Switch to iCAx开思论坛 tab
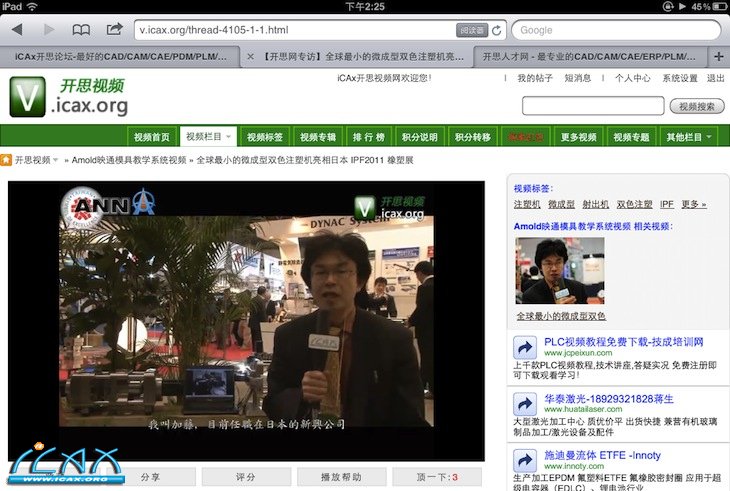730x491 pixels. [x=120, y=57]
